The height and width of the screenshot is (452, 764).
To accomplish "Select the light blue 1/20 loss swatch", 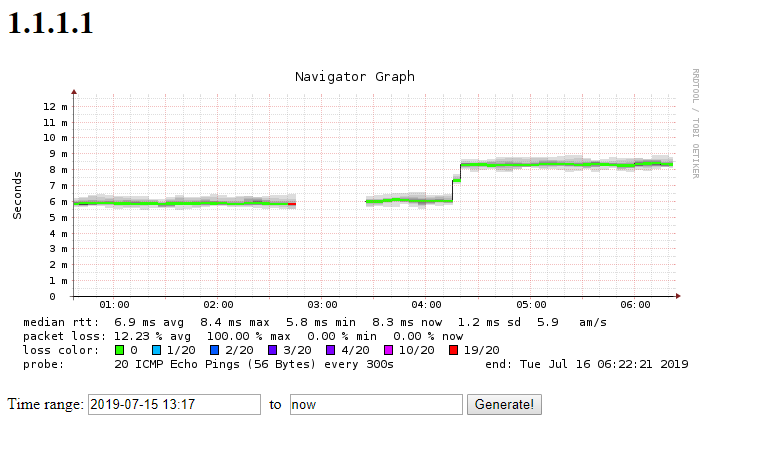I will [x=157, y=350].
